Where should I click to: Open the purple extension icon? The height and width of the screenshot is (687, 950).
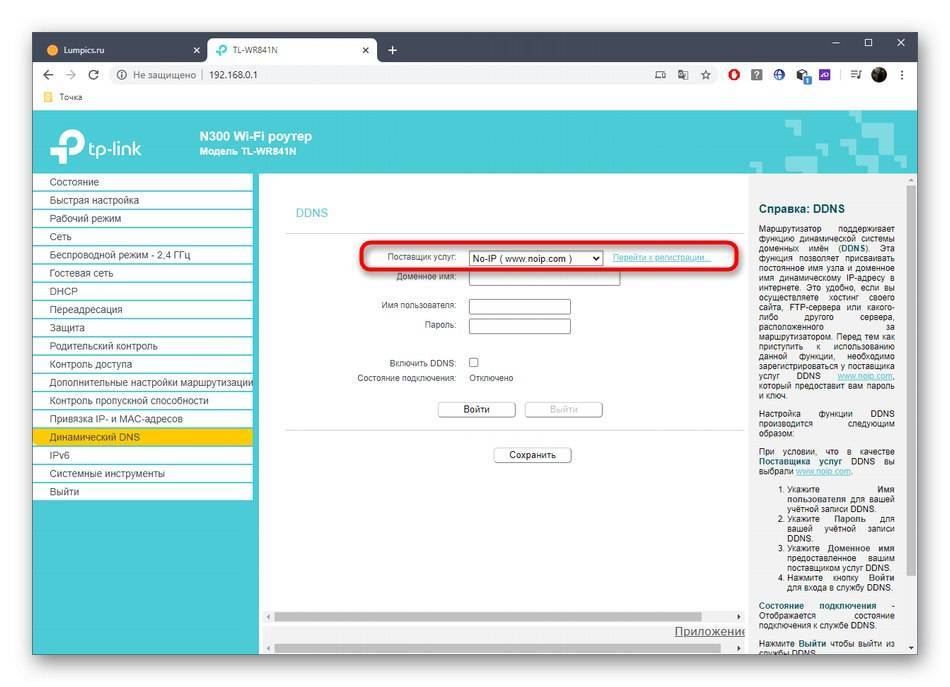825,75
